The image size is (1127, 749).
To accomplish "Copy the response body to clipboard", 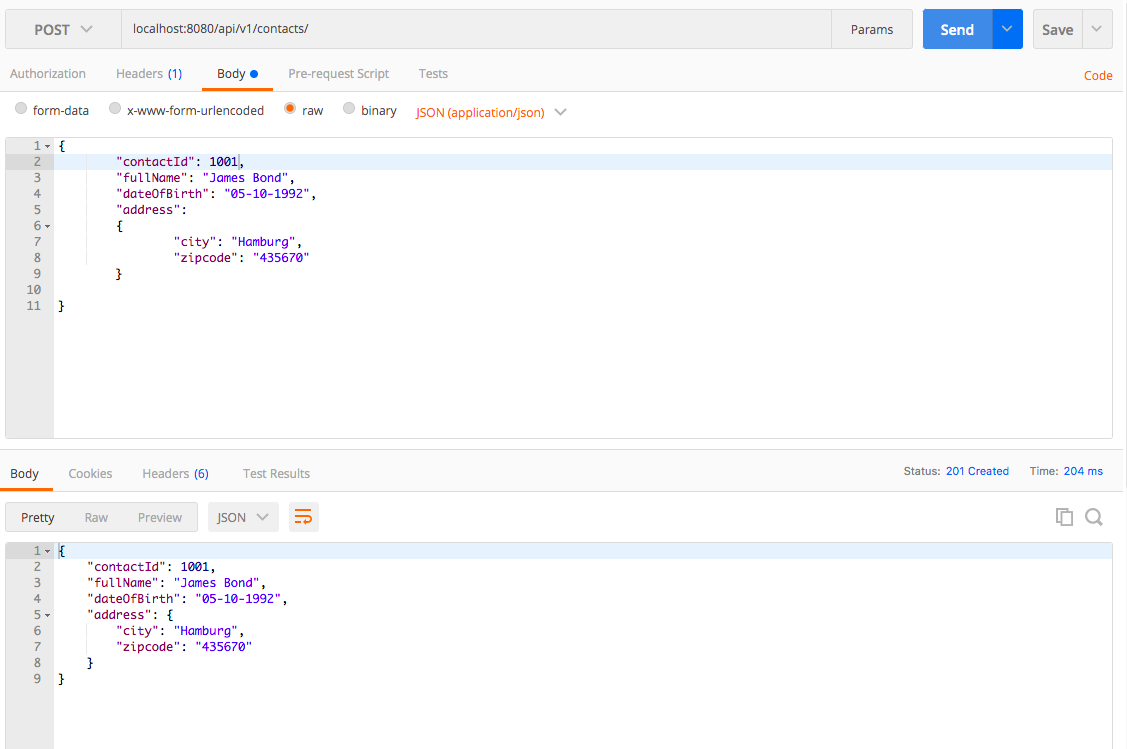I will (1064, 516).
